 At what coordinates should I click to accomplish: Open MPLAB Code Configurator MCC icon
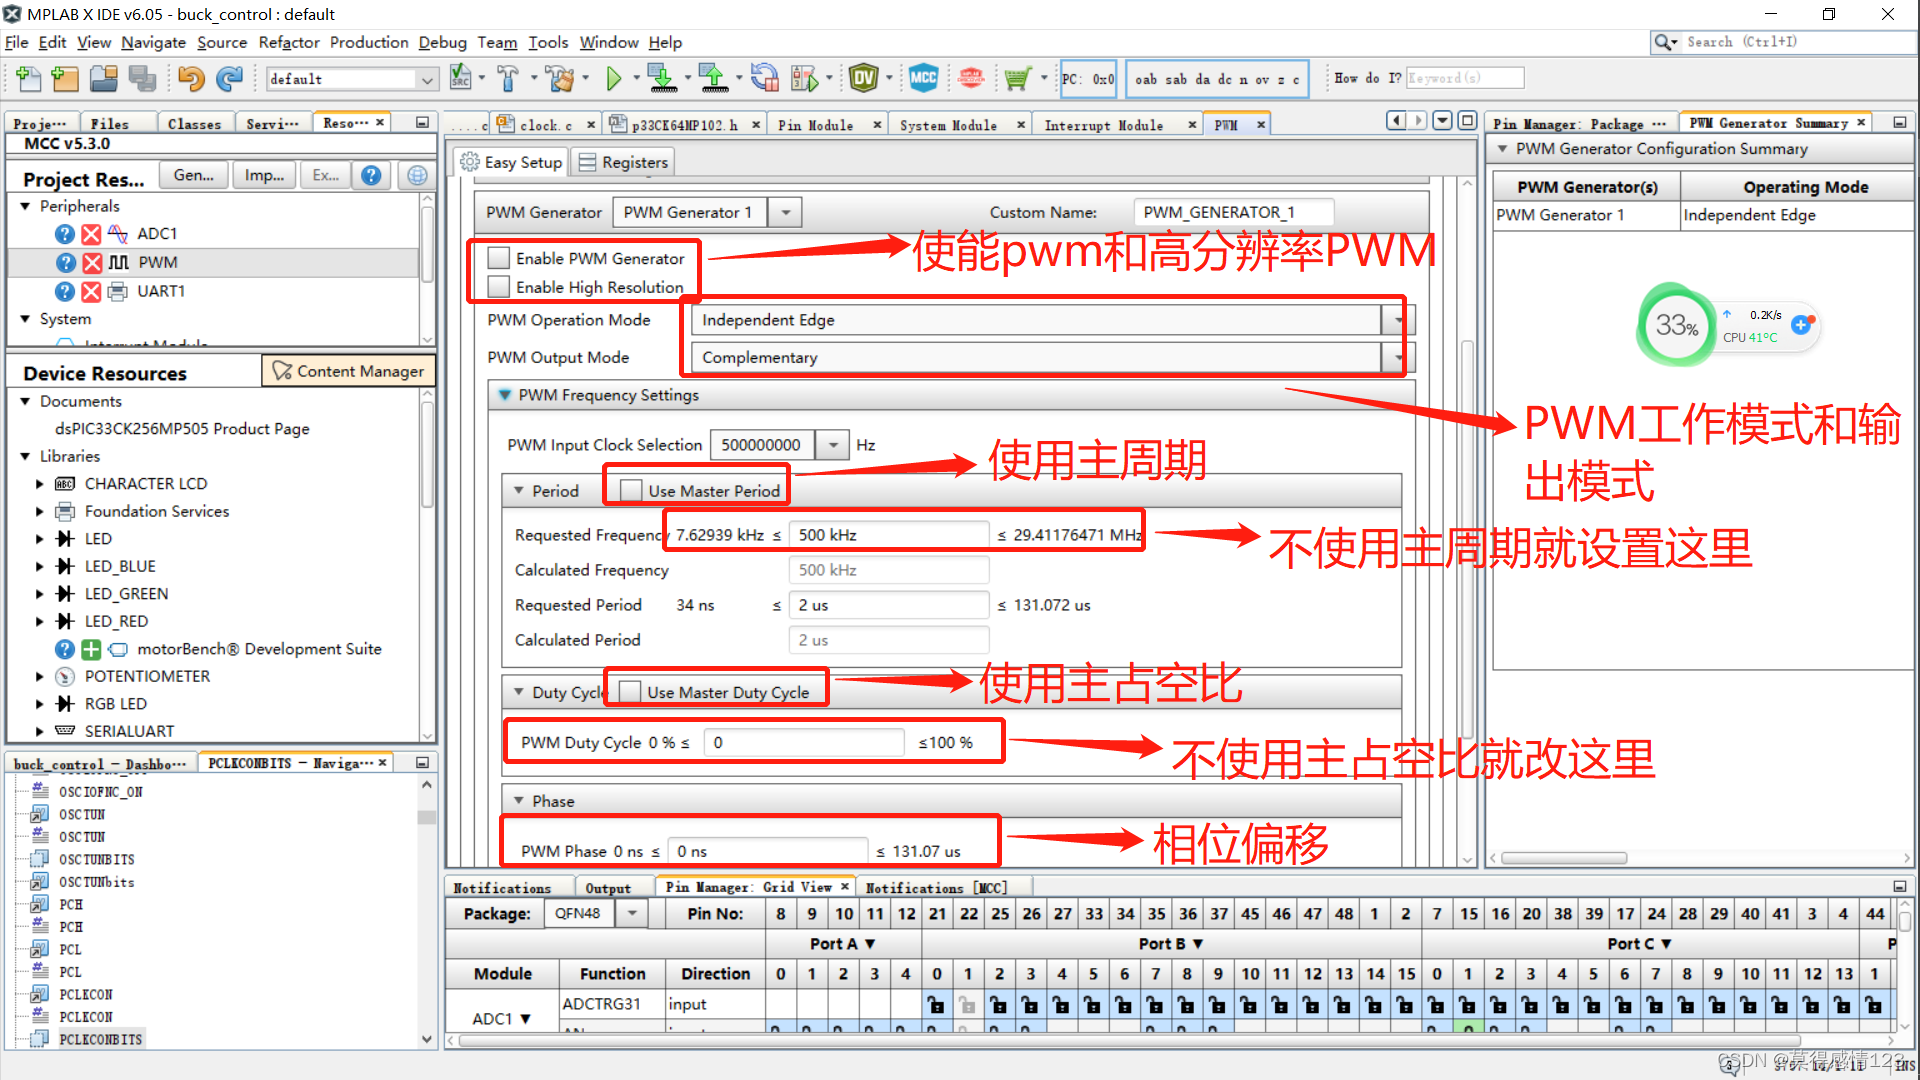click(923, 78)
